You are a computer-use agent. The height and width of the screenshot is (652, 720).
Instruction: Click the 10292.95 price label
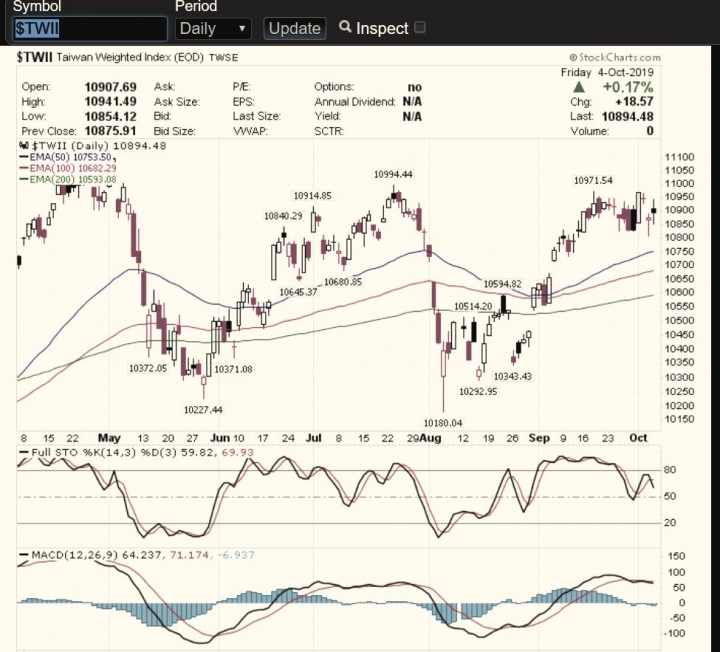(478, 392)
